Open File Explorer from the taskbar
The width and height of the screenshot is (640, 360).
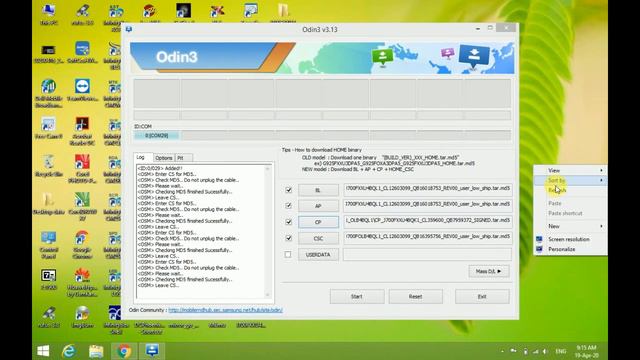pyautogui.click(x=96, y=351)
